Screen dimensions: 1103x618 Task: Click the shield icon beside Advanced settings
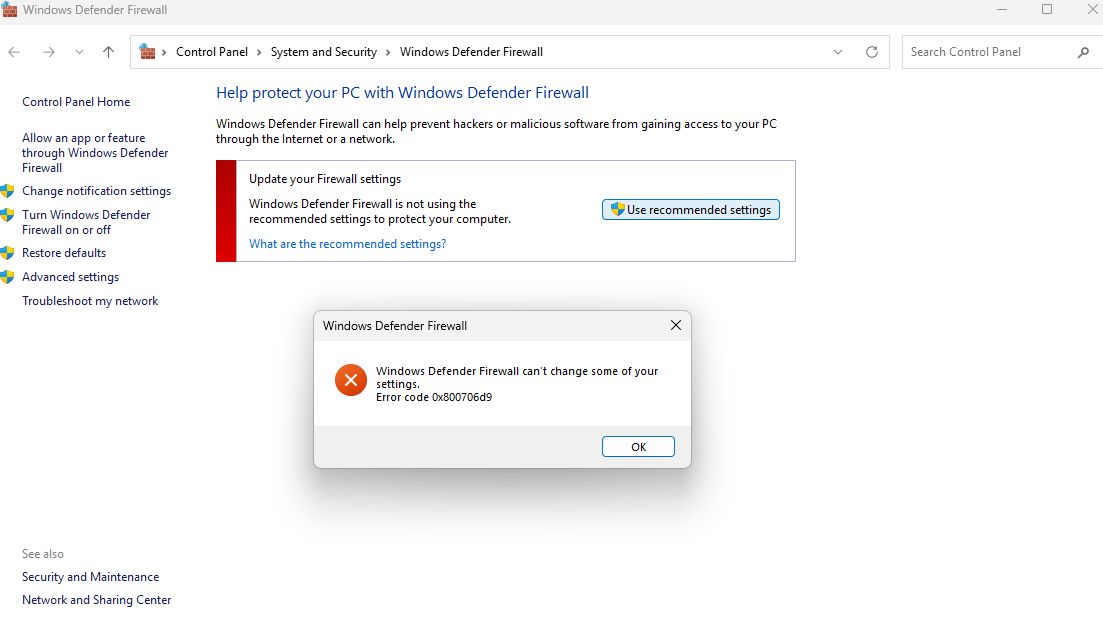8,277
